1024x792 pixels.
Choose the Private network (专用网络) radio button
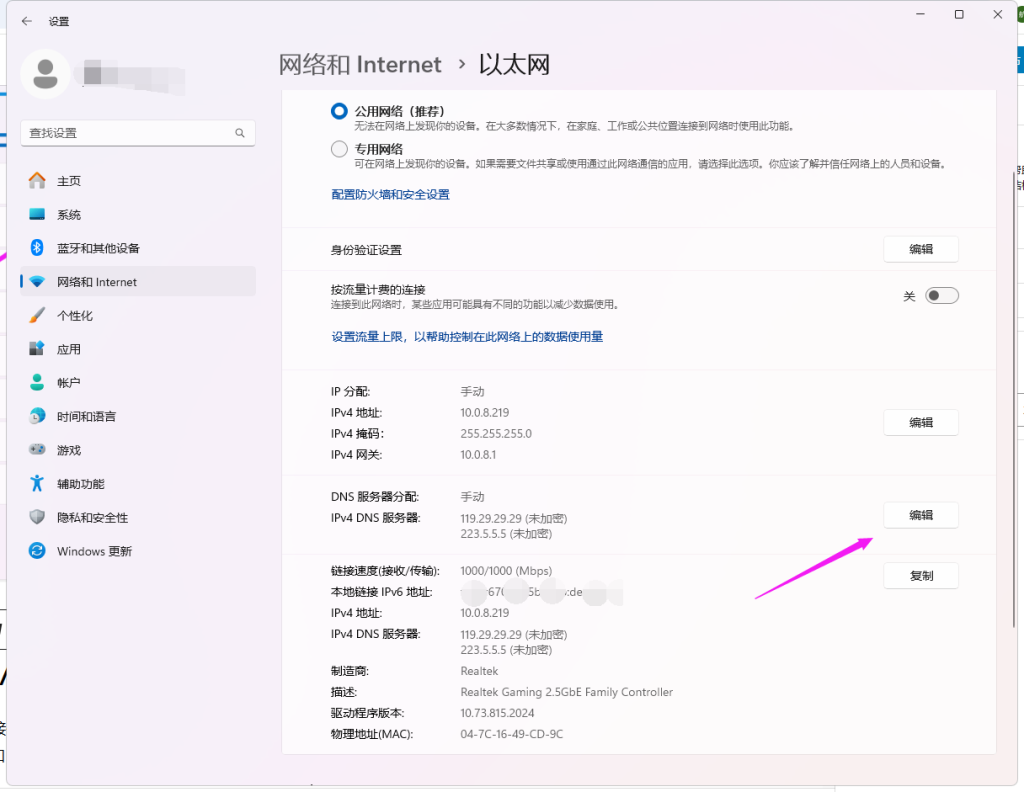pos(339,149)
